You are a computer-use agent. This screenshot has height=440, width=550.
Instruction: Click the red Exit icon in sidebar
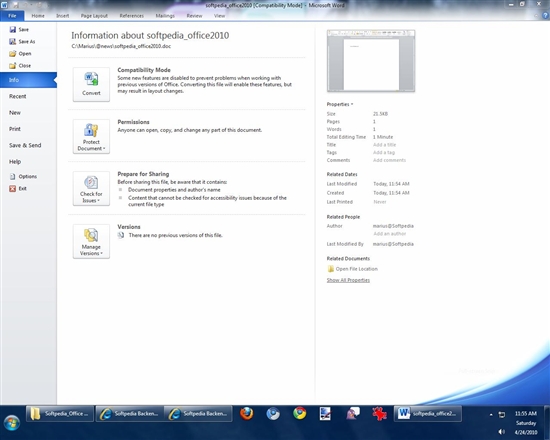point(13,188)
